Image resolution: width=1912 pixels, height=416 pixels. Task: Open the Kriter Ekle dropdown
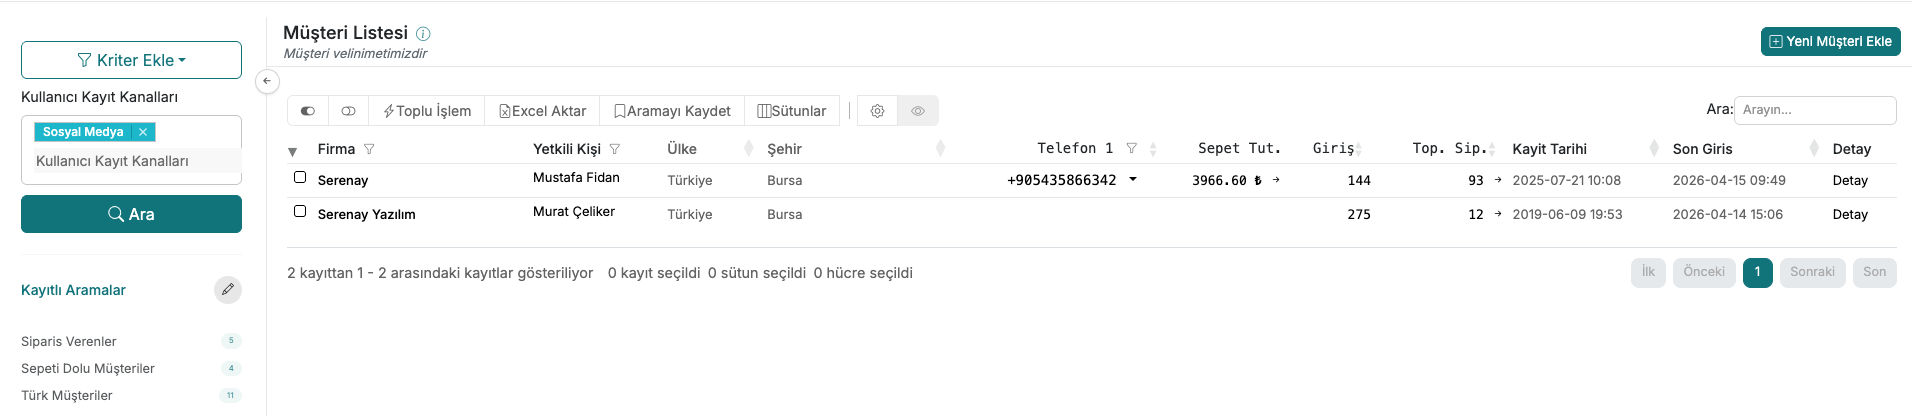131,60
